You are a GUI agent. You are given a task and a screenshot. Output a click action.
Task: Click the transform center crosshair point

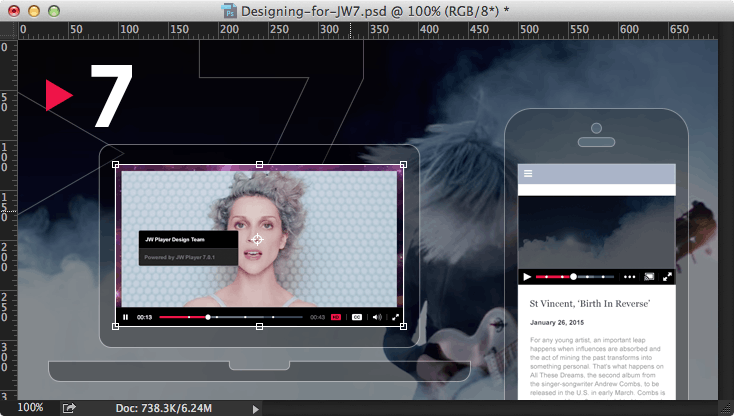coord(258,239)
